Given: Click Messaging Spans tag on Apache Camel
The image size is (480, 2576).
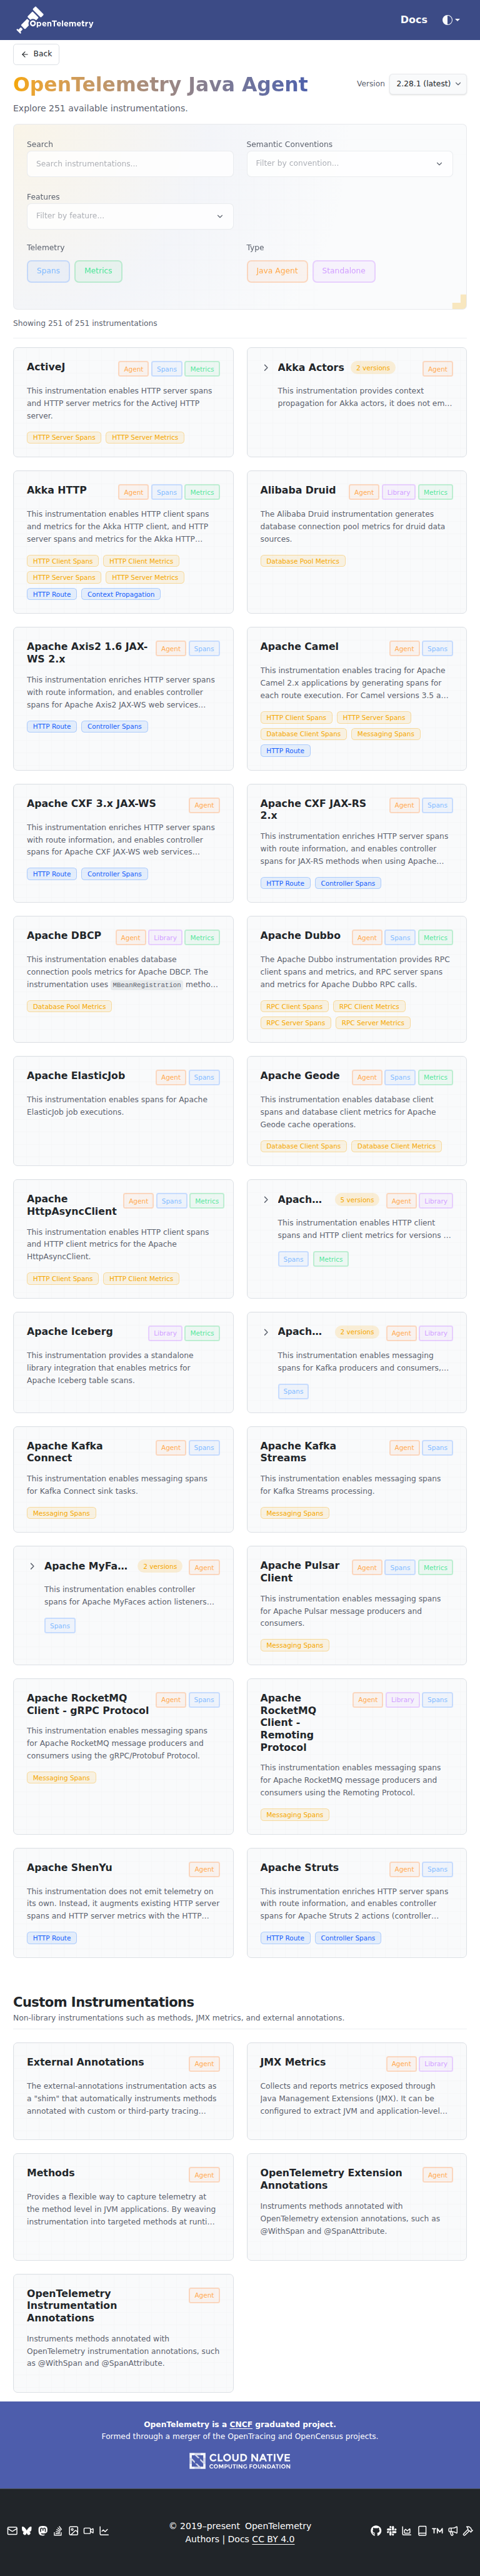Looking at the screenshot, I should (385, 734).
